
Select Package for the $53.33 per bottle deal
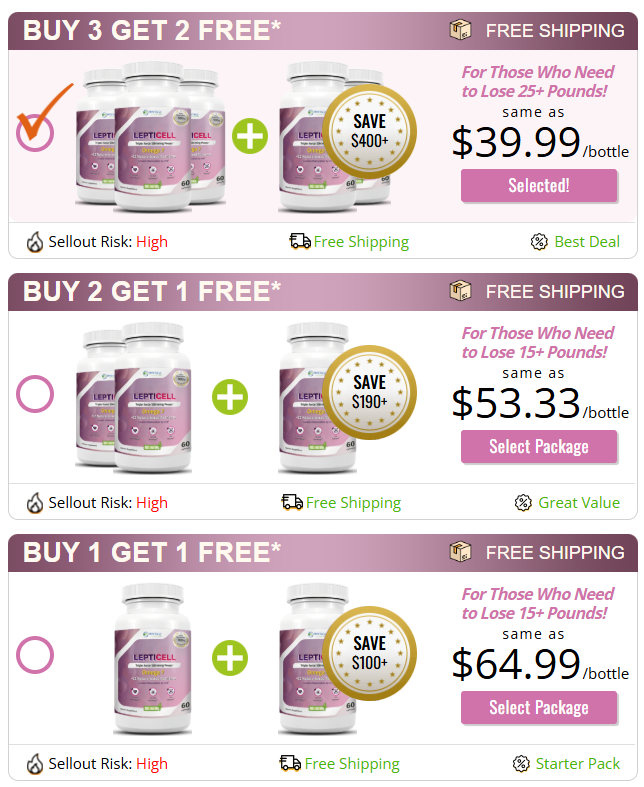pos(539,447)
